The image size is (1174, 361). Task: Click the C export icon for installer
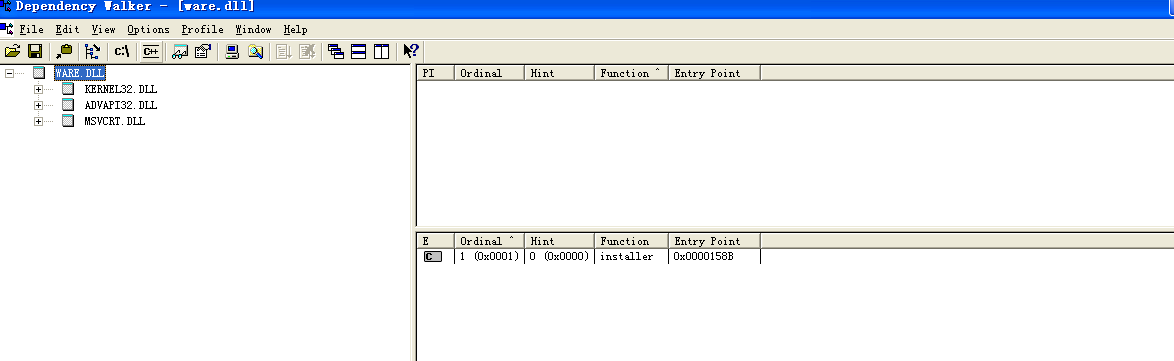click(x=433, y=257)
